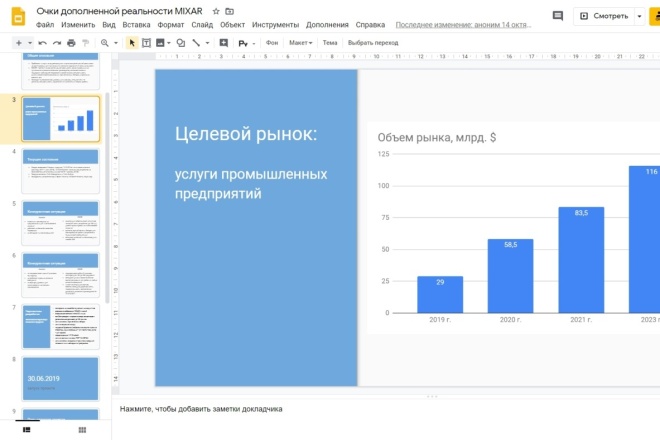The height and width of the screenshot is (440, 660).
Task: Open the Слайд menu
Action: (202, 25)
